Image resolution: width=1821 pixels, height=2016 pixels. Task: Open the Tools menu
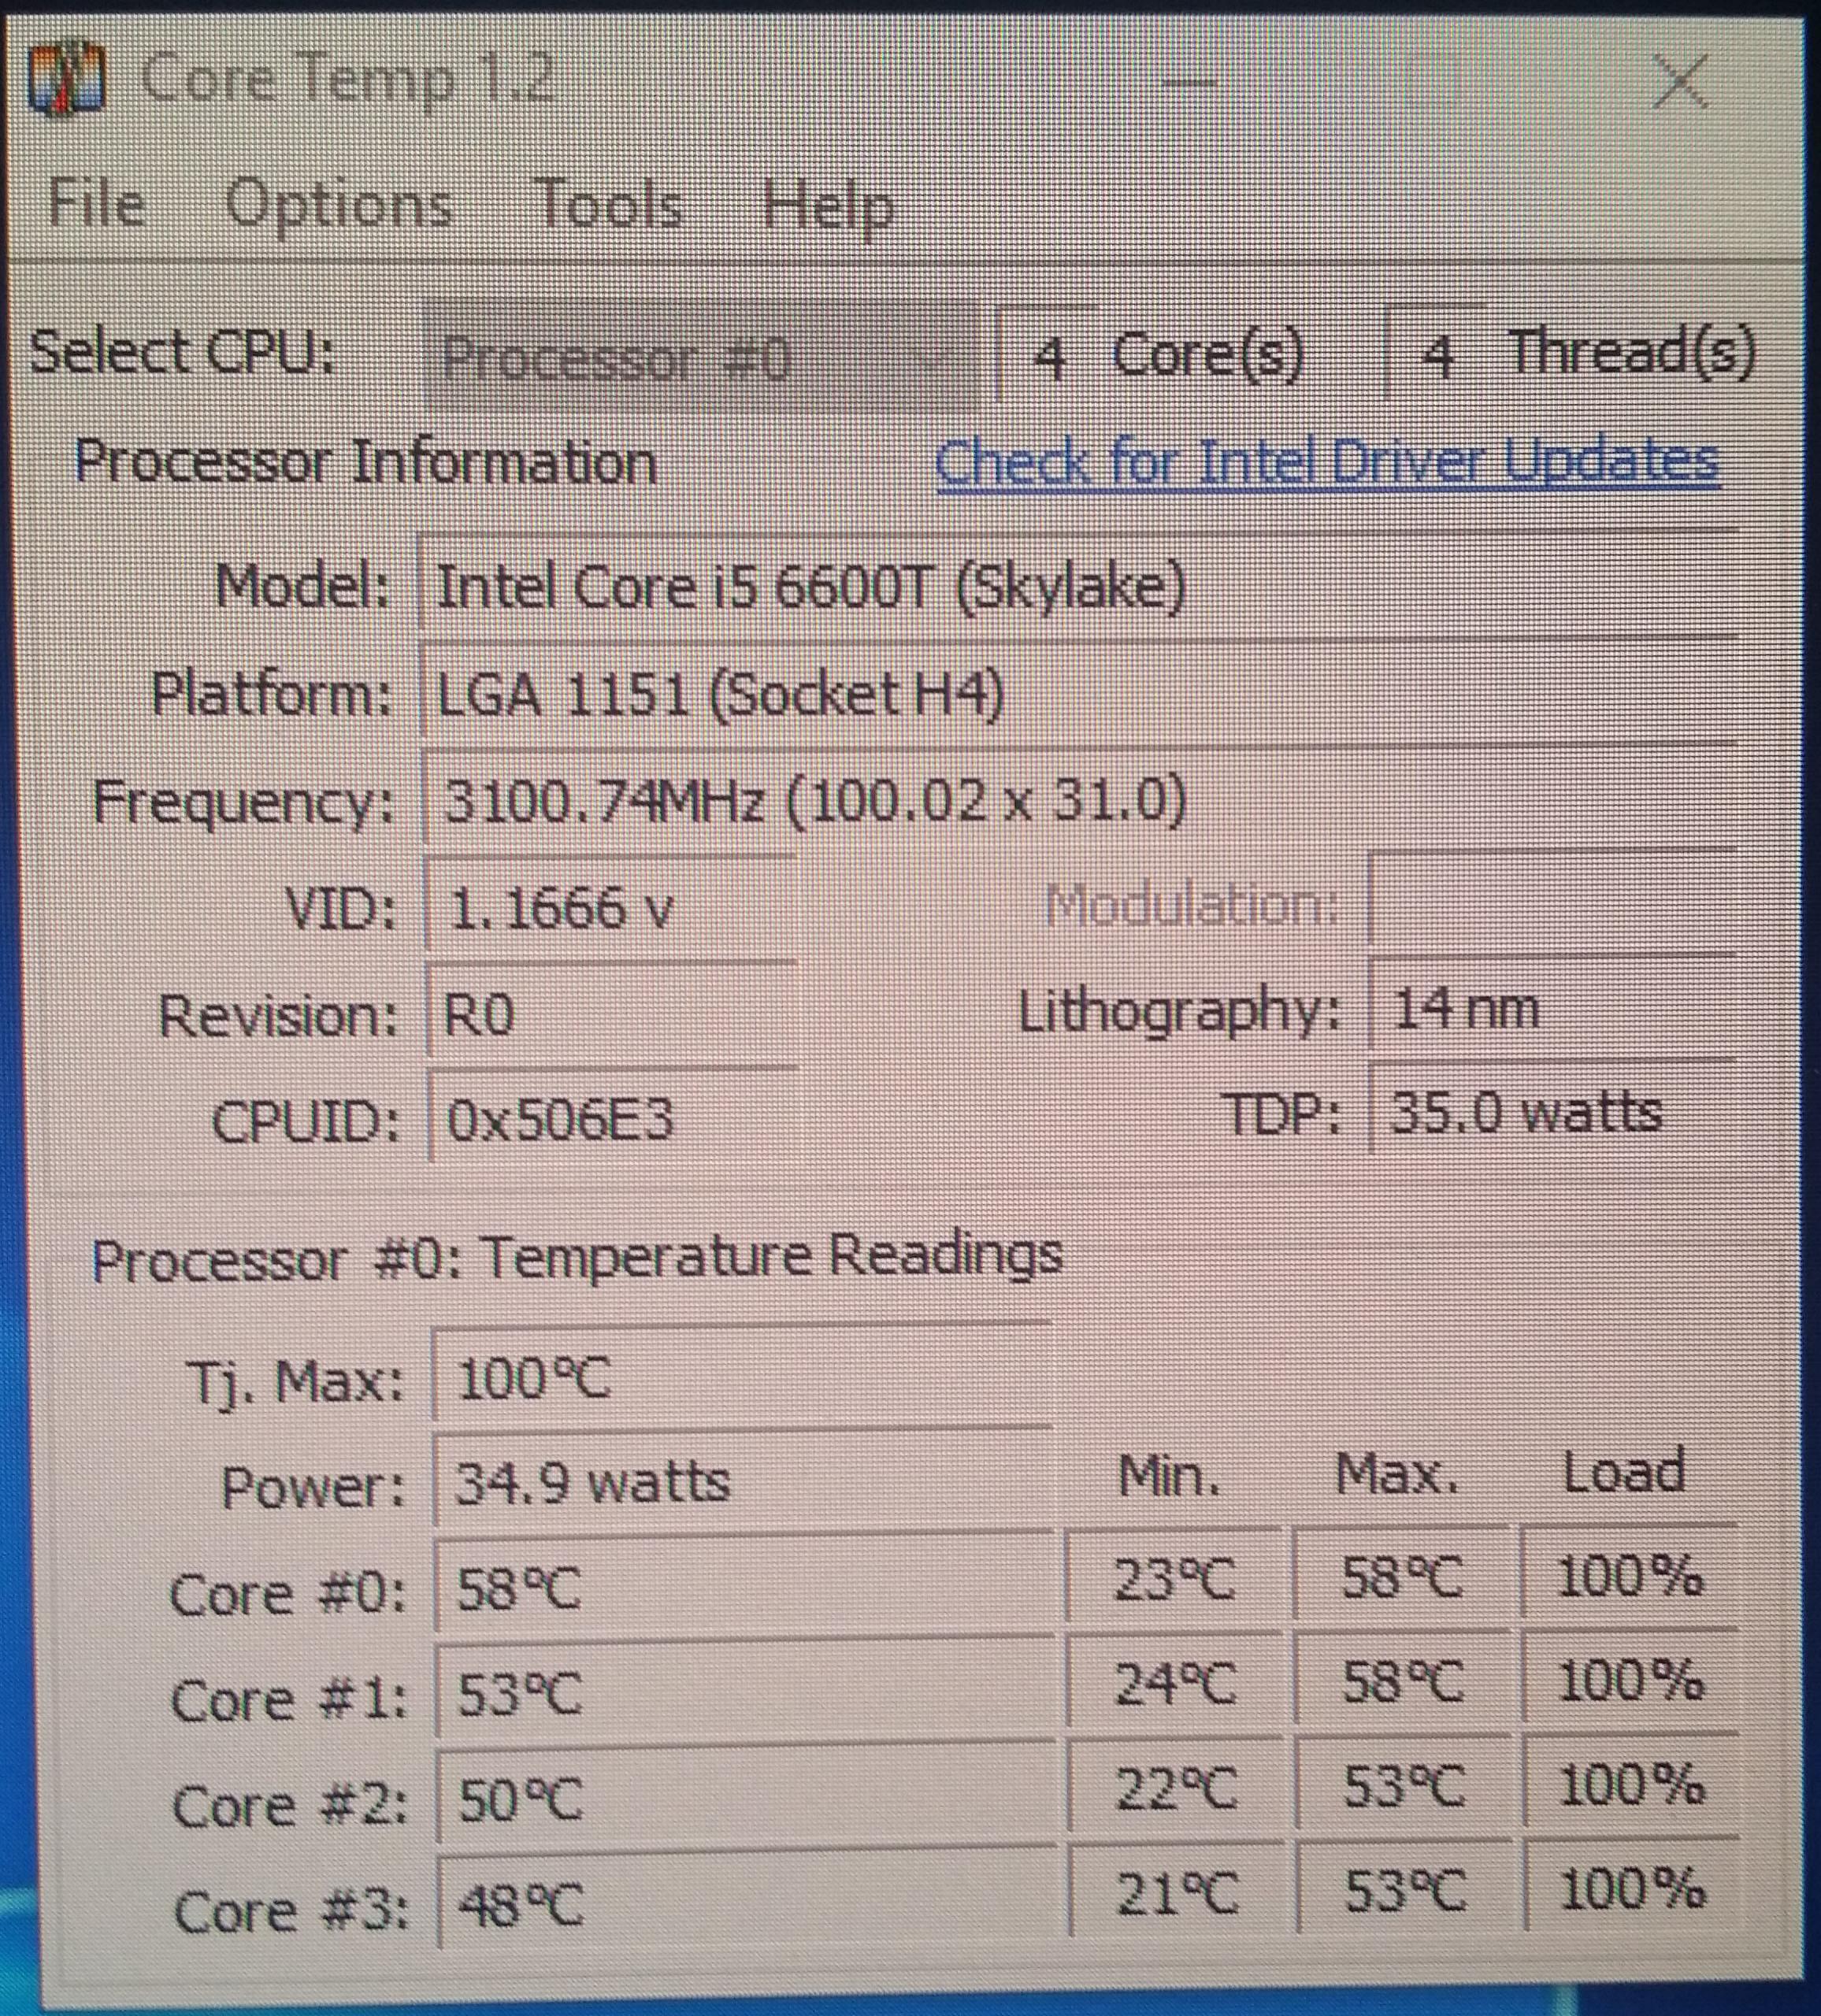(x=609, y=205)
